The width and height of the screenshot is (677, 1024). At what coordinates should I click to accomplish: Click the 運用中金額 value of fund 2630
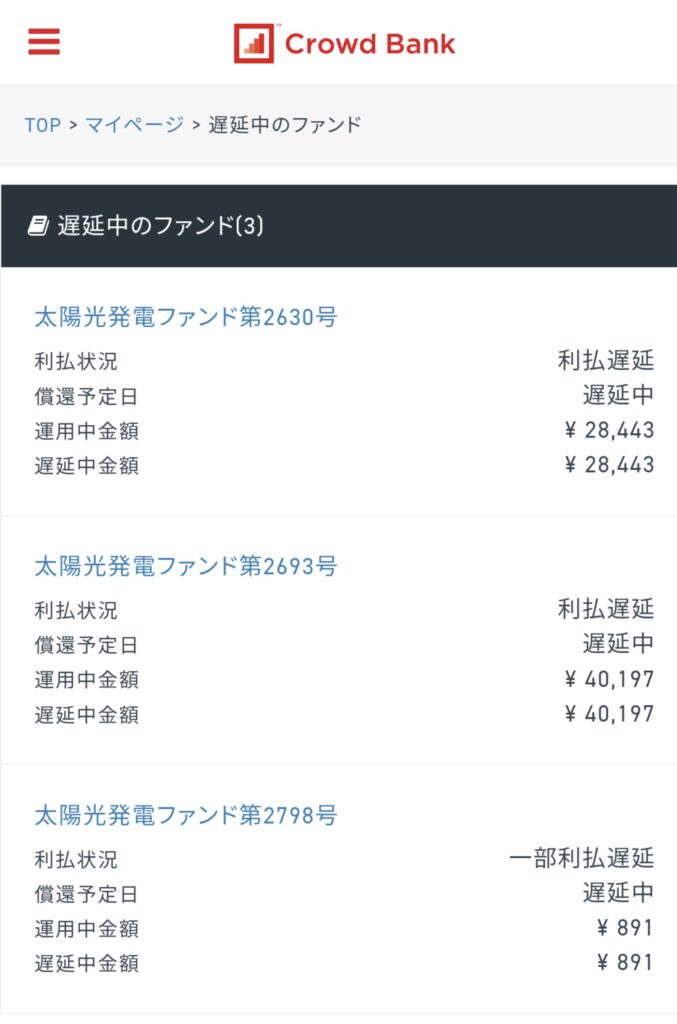tap(609, 431)
